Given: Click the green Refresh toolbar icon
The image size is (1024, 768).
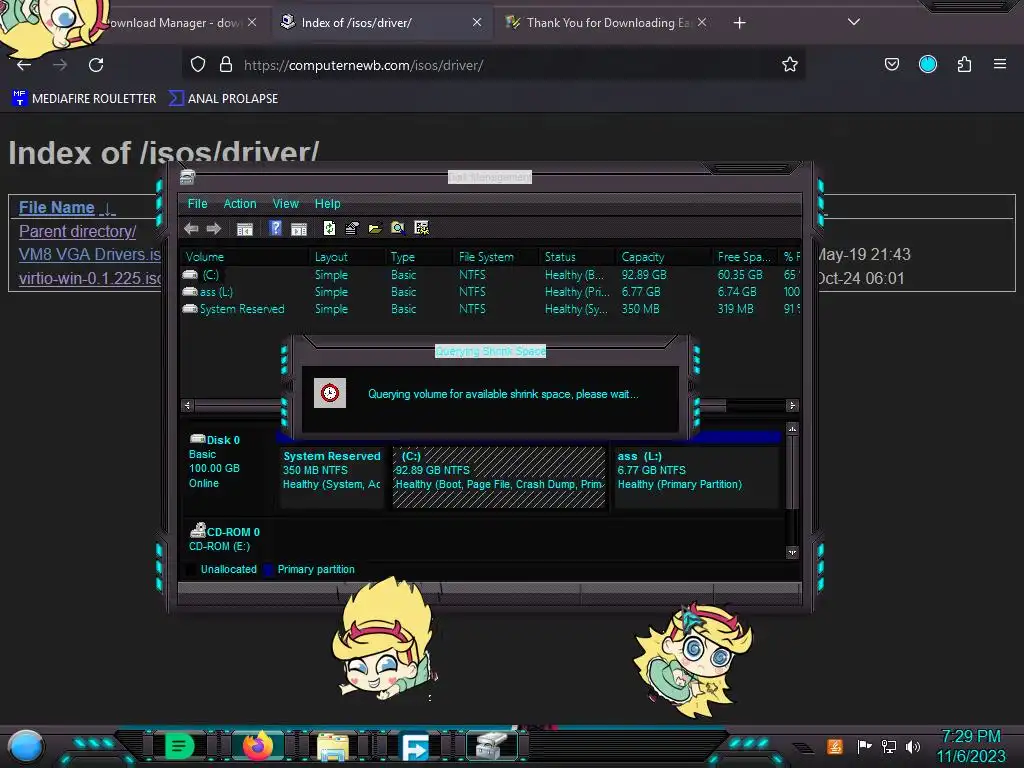Looking at the screenshot, I should click(329, 228).
